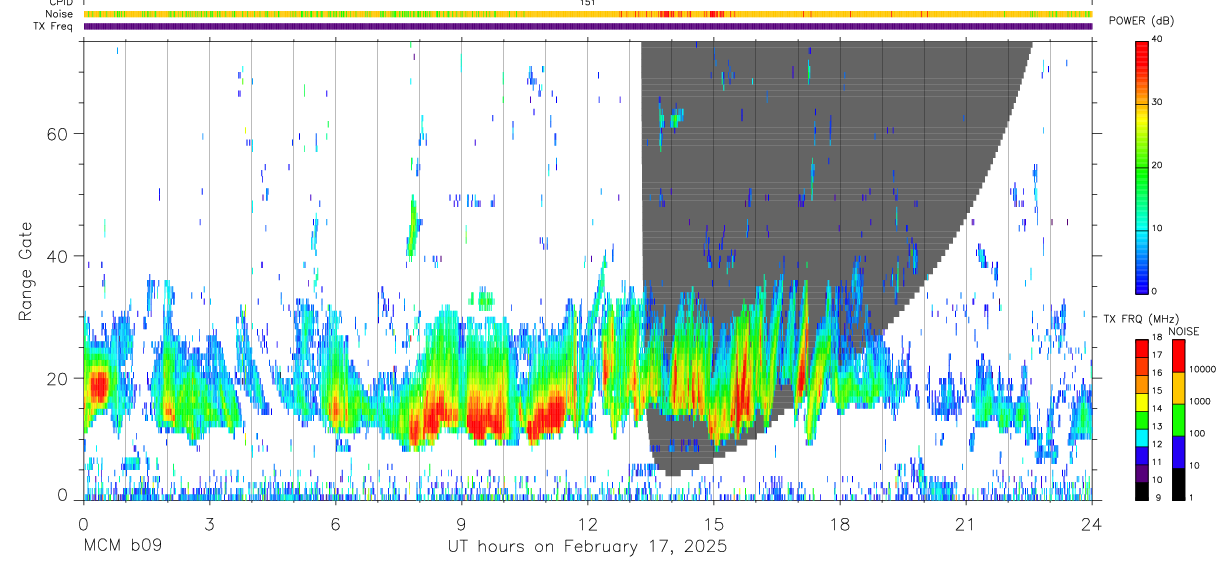Select top red segment of TX FRQ colorbar
The height and width of the screenshot is (567, 1228).
coord(1142,349)
